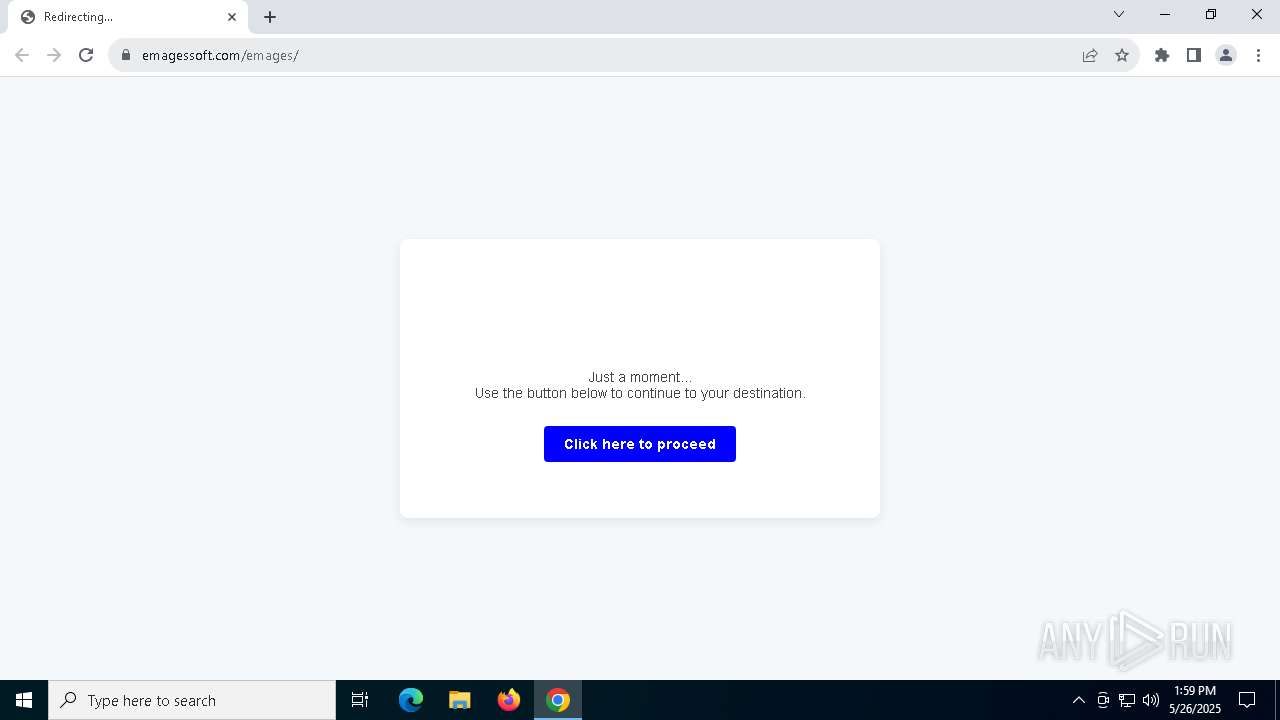Viewport: 1280px width, 720px height.
Task: Go forward to the next page
Action: pos(54,55)
